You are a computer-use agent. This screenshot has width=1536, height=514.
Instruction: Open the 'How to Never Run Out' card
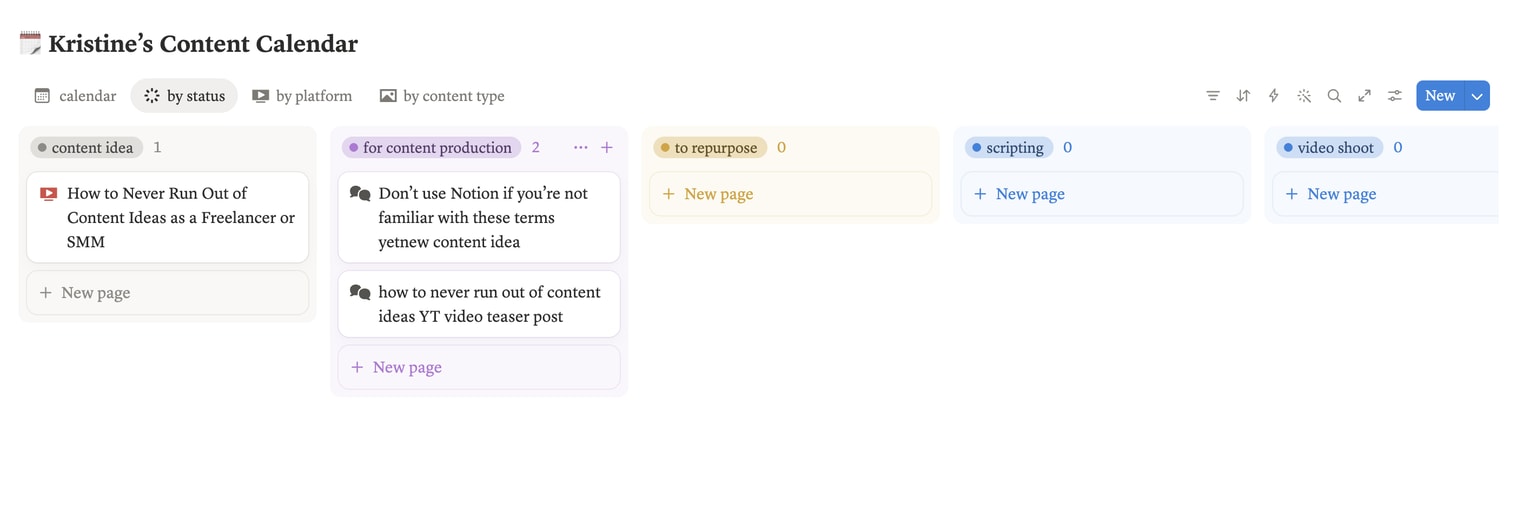tap(168, 217)
